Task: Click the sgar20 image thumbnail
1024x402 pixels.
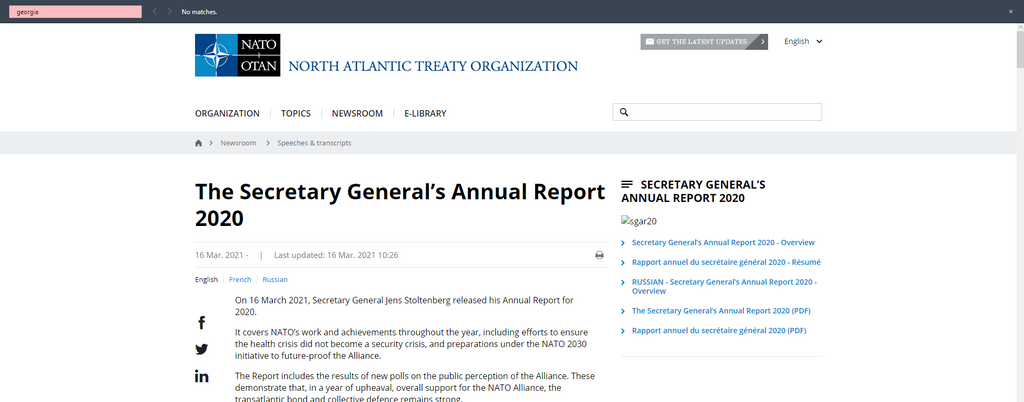Action: point(639,221)
